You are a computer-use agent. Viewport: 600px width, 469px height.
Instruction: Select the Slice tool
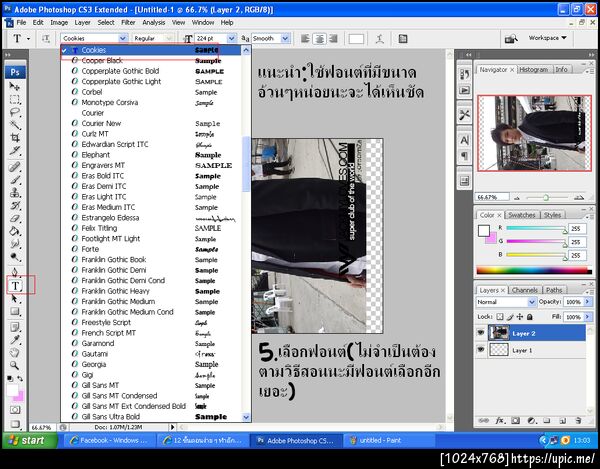[x=15, y=150]
